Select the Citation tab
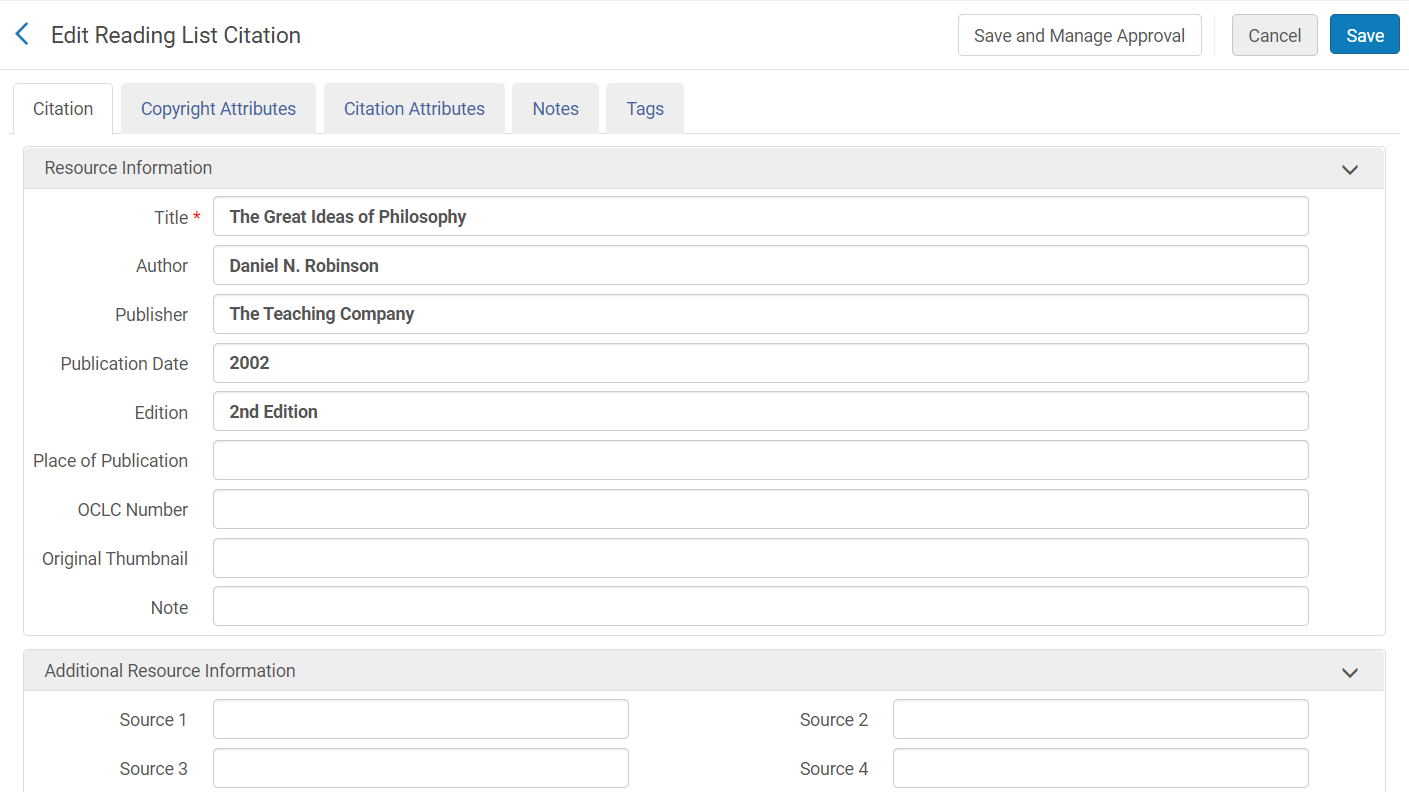The width and height of the screenshot is (1409, 792). 63,109
